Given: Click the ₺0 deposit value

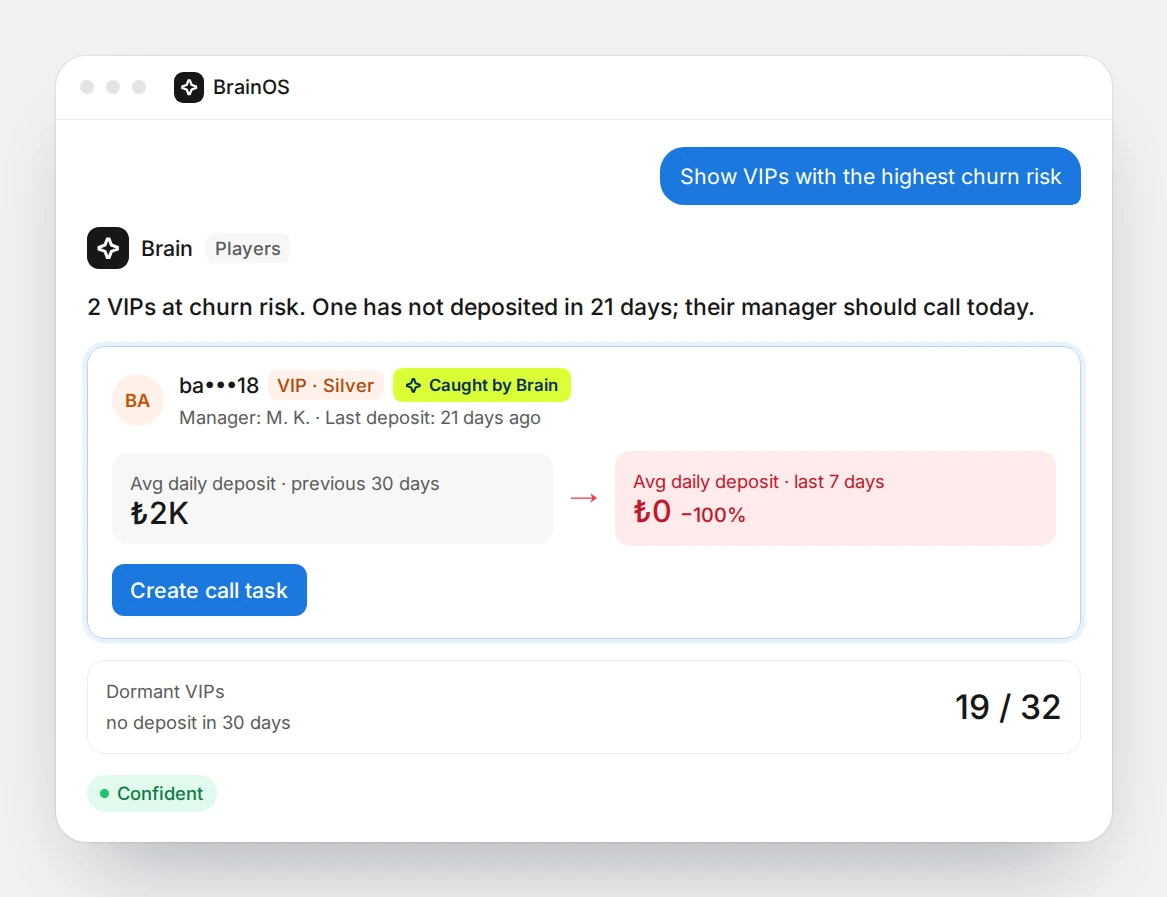Looking at the screenshot, I should click(x=652, y=512).
